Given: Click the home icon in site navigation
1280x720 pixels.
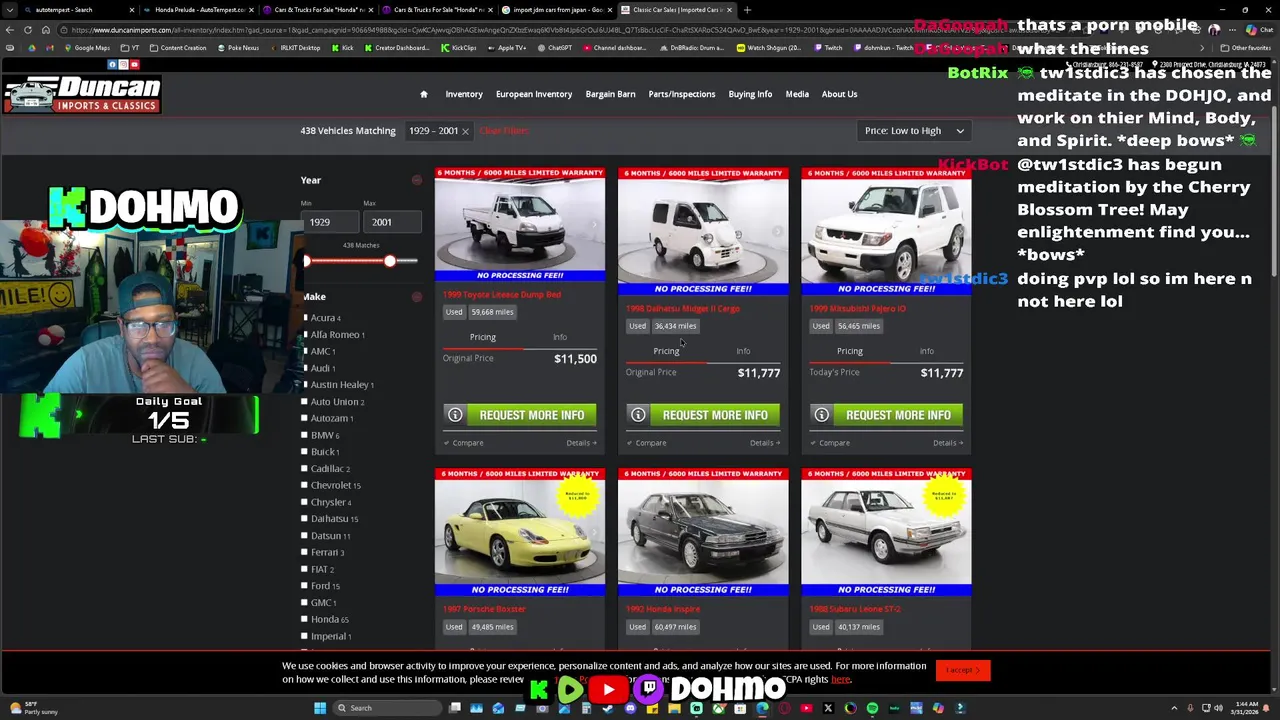Looking at the screenshot, I should pyautogui.click(x=423, y=94).
